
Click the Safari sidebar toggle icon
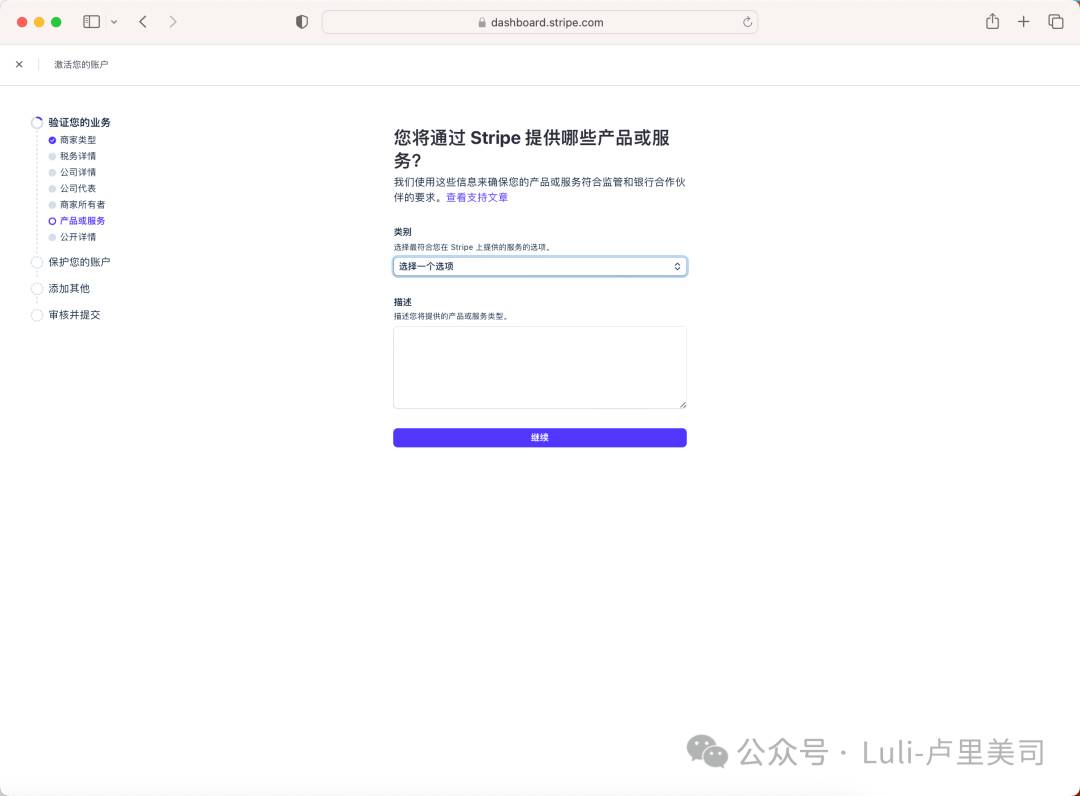pyautogui.click(x=91, y=22)
